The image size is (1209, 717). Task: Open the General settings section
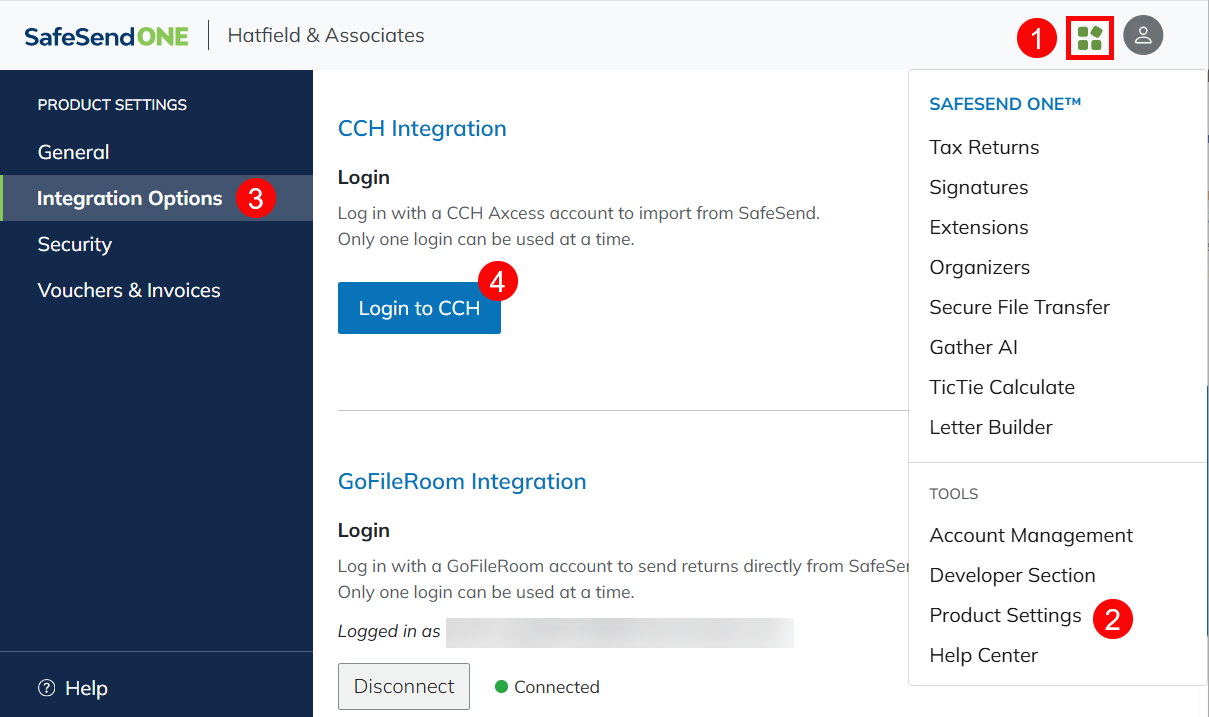(73, 152)
